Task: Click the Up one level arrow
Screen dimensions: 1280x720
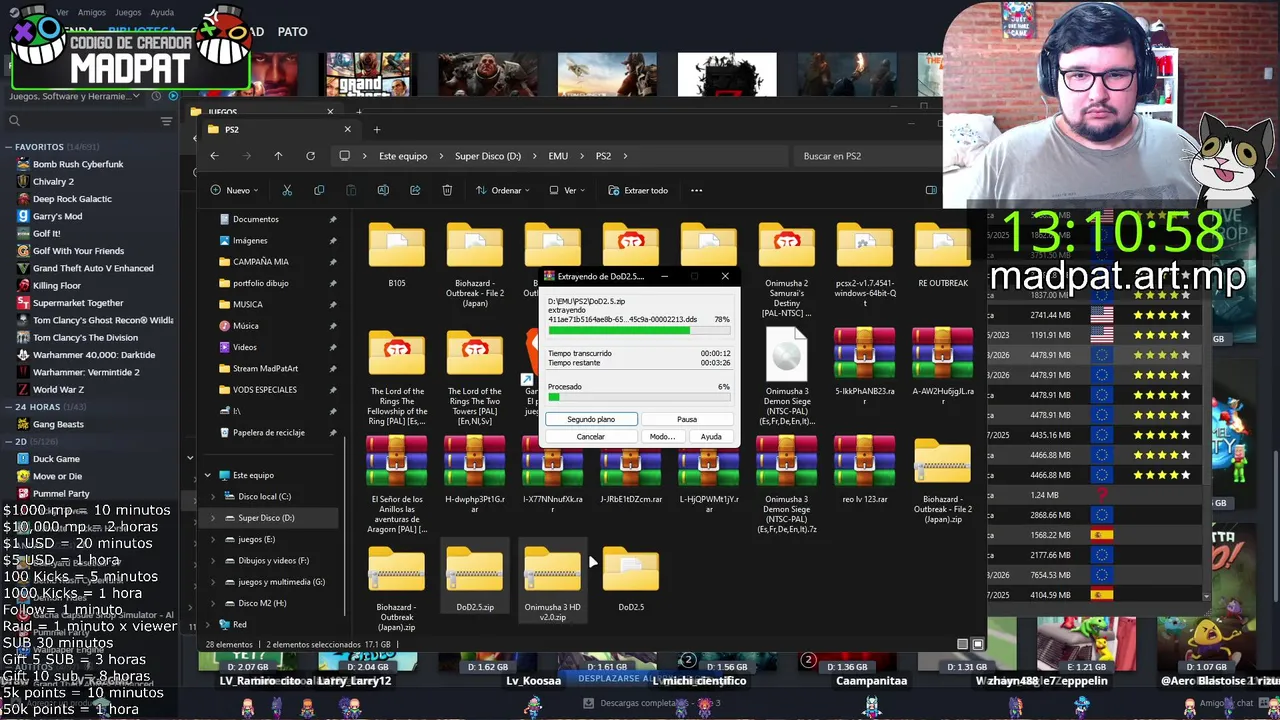Action: [x=278, y=156]
